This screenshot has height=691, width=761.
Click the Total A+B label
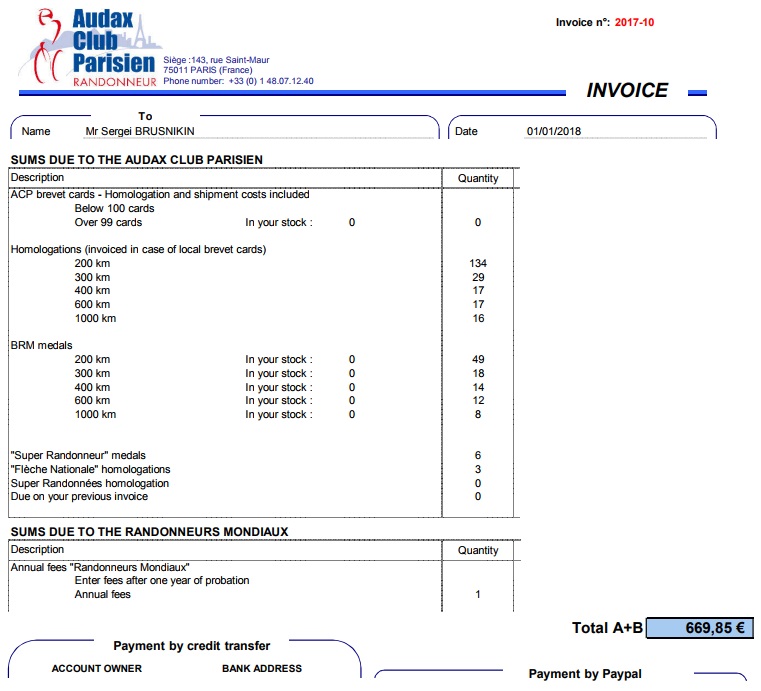click(607, 628)
